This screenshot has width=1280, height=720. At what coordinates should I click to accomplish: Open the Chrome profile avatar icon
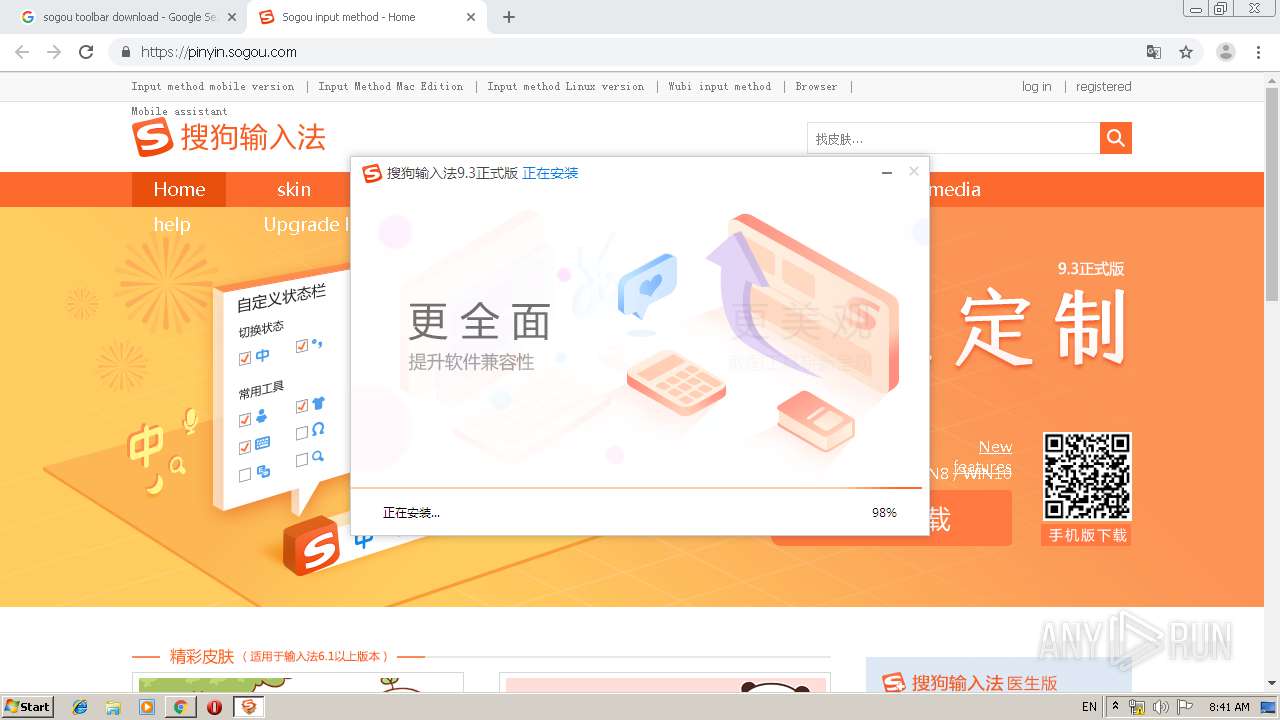[1226, 52]
